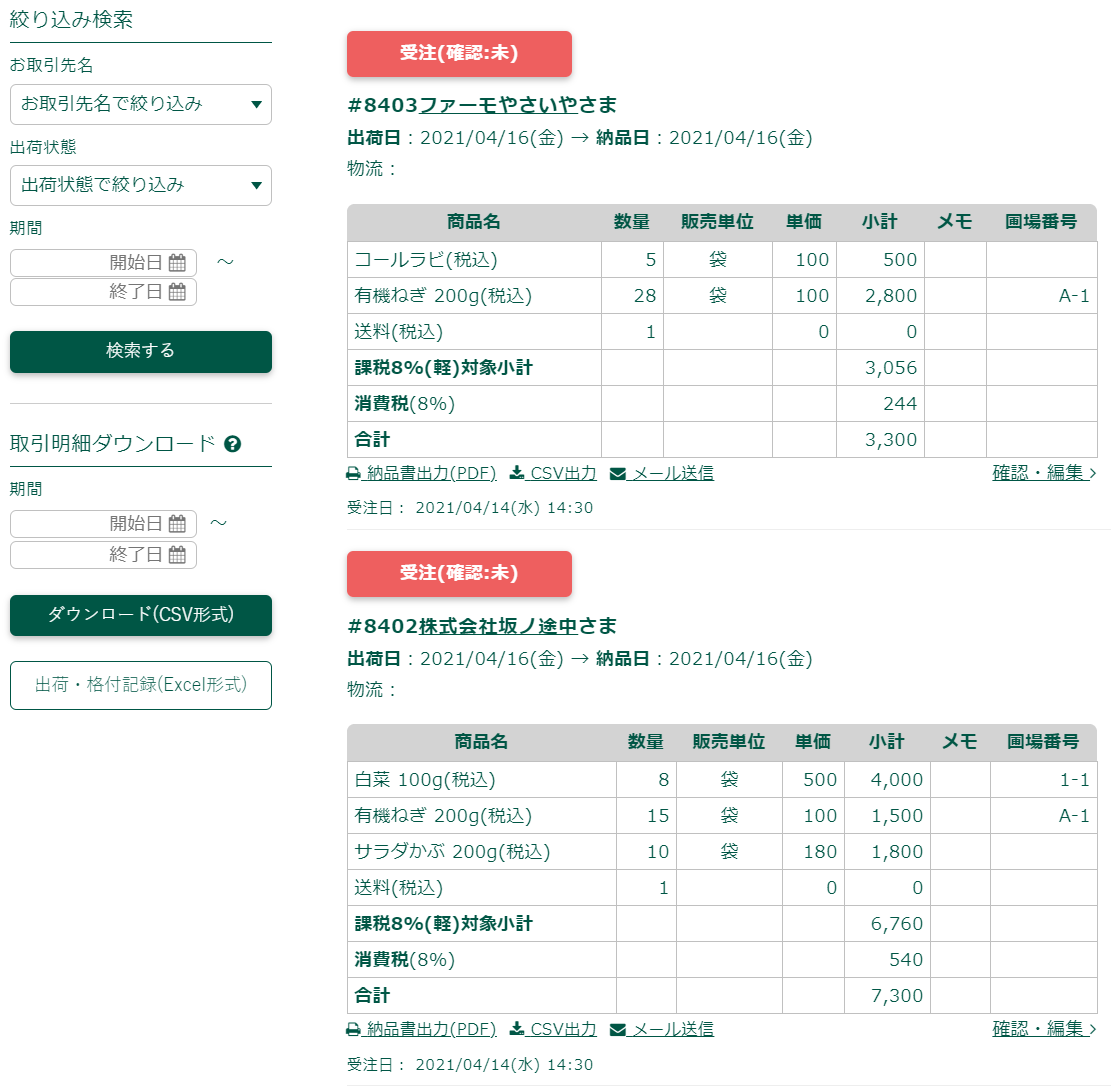The height and width of the screenshot is (1087, 1111).
Task: Click メール送信 link for order #8402
Action: 672,1030
